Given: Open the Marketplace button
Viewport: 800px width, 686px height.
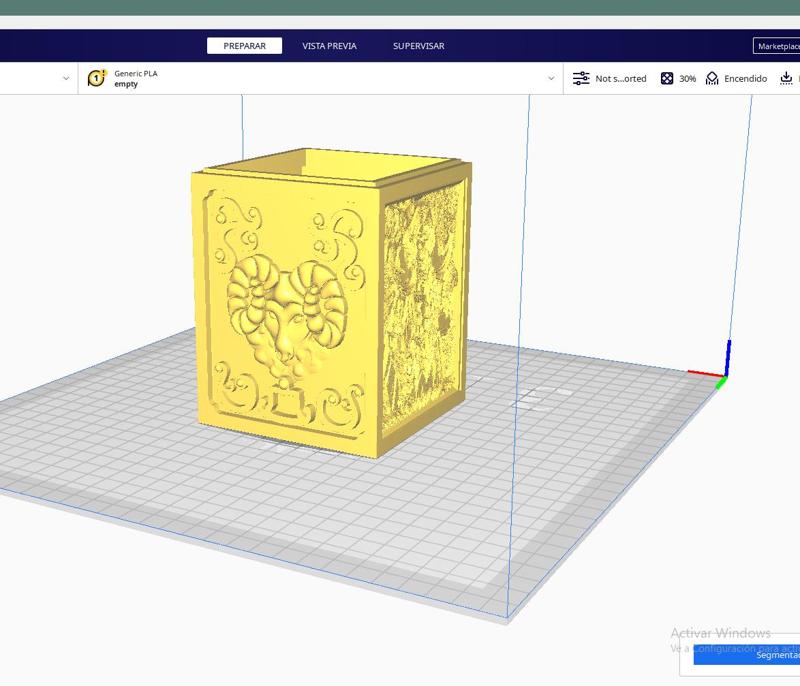Looking at the screenshot, I should 777,46.
